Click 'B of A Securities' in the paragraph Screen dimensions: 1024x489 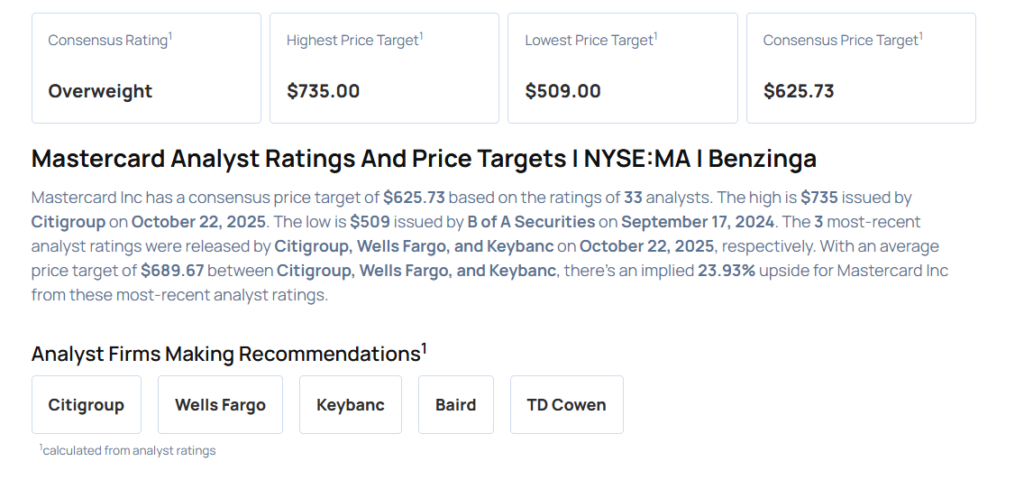532,221
